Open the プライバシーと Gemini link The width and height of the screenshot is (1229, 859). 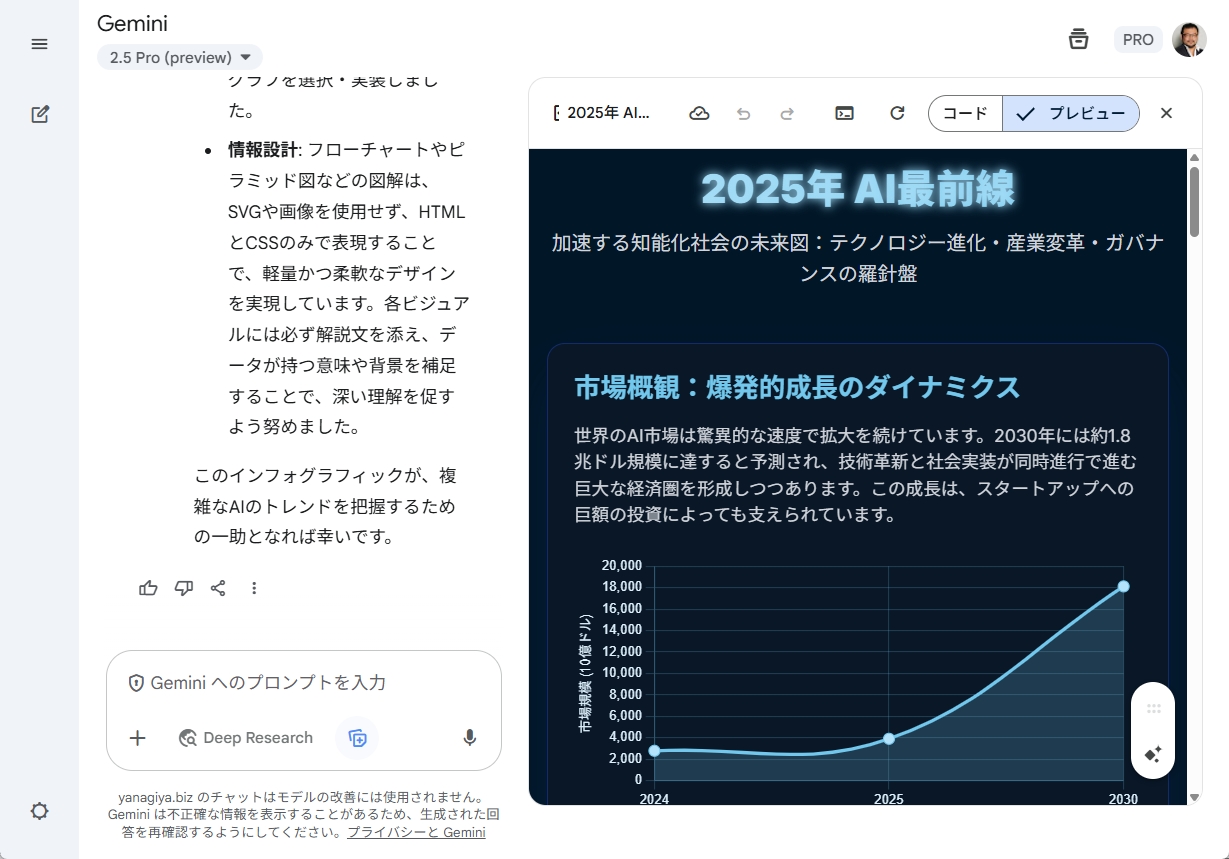416,831
